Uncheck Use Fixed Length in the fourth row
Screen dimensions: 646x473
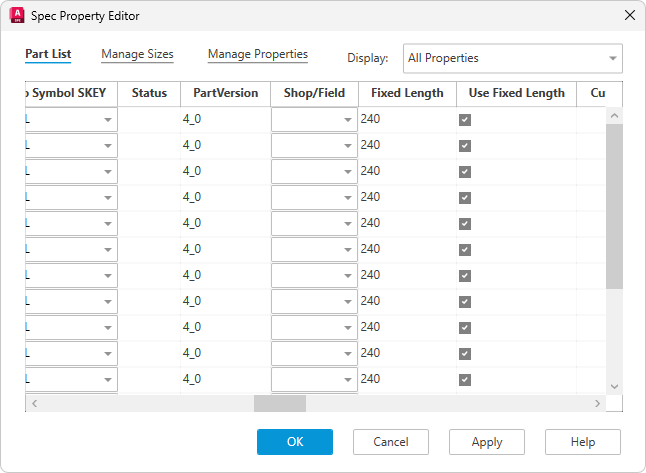click(x=465, y=198)
